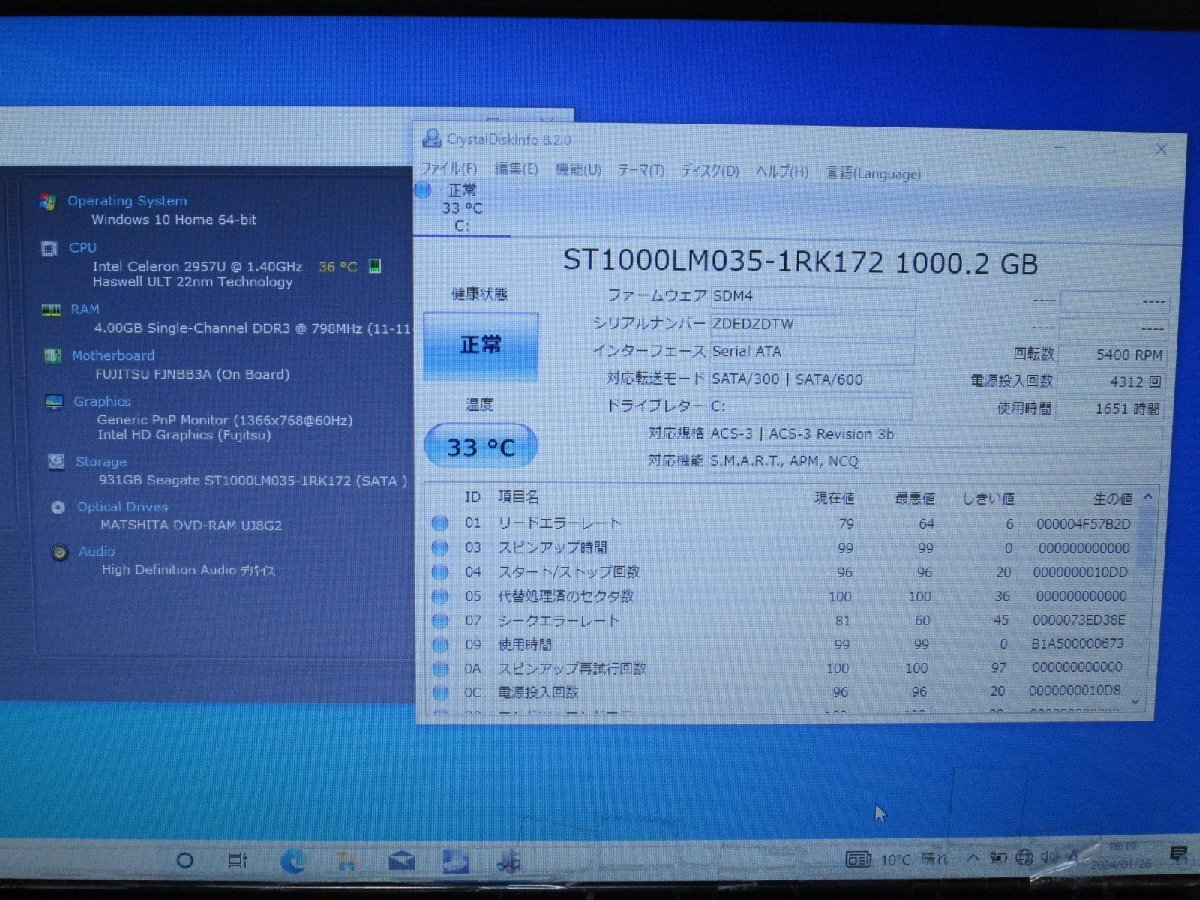The width and height of the screenshot is (1200, 900).
Task: Open File Explorer from the taskbar
Action: pos(347,861)
